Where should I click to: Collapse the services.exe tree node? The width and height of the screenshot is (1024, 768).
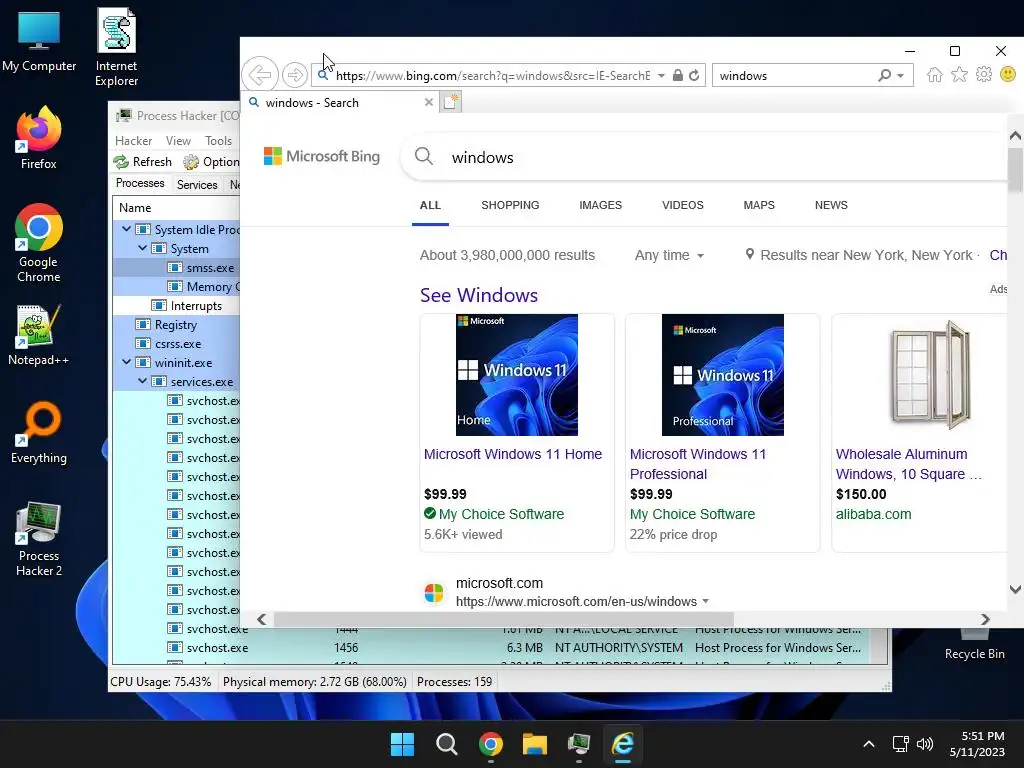(142, 381)
